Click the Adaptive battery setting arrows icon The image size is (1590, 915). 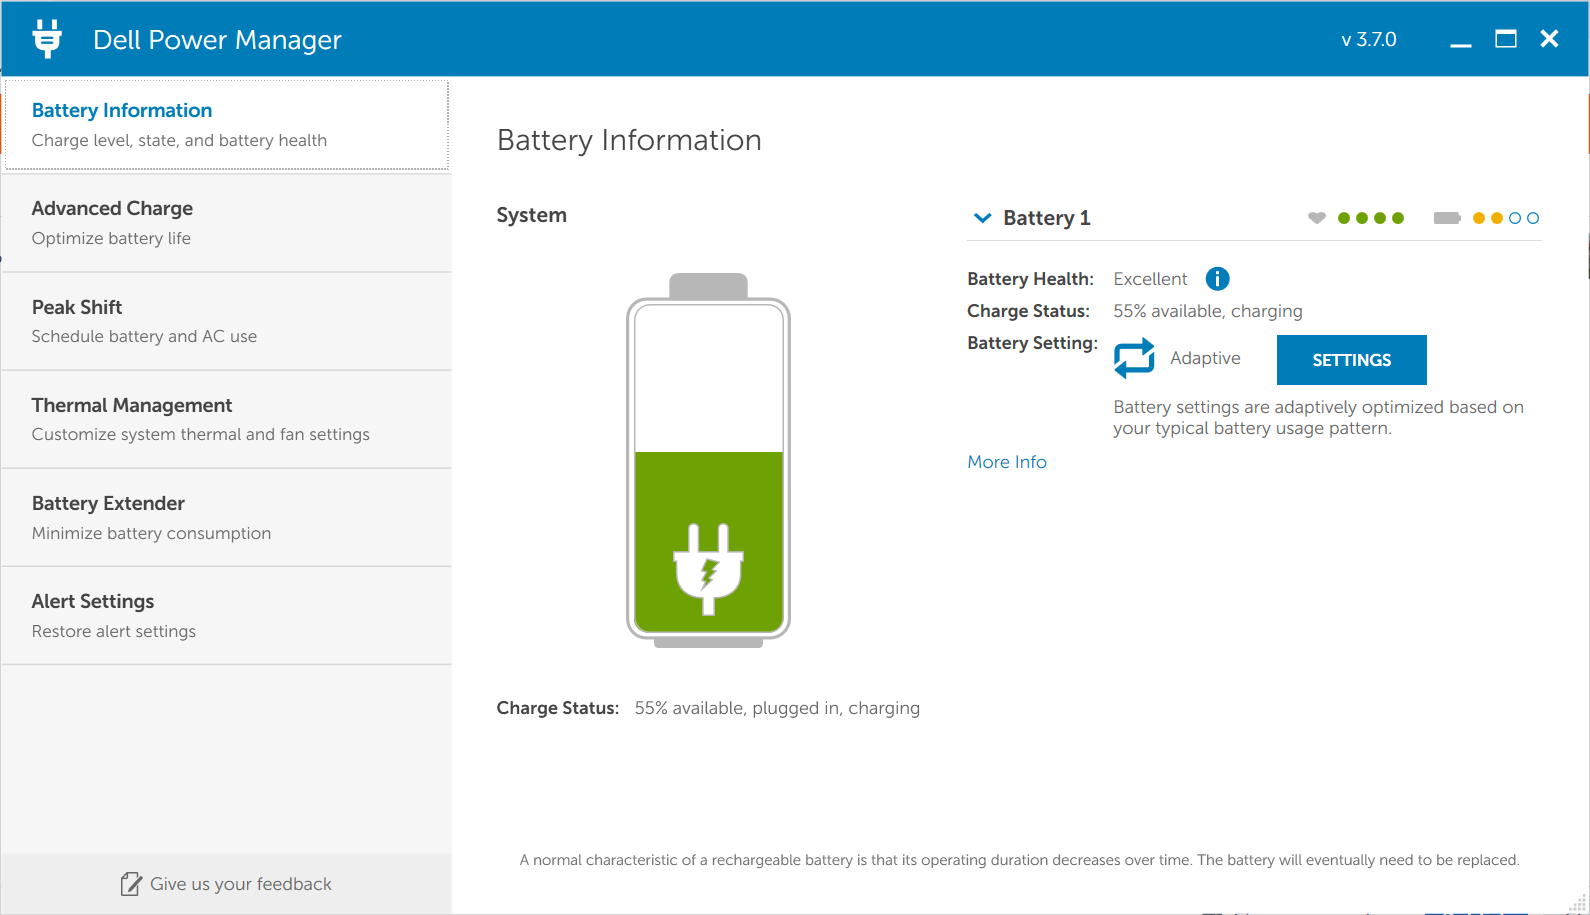click(x=1134, y=358)
